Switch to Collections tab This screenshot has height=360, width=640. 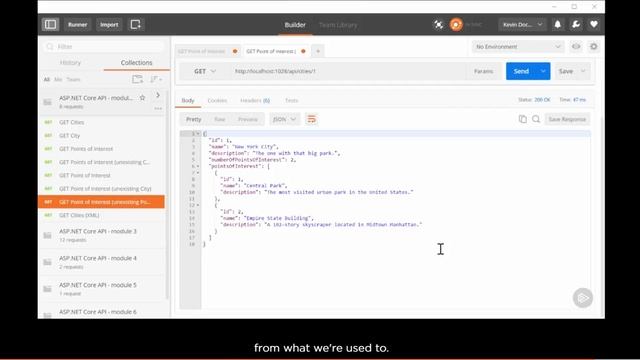tap(136, 62)
